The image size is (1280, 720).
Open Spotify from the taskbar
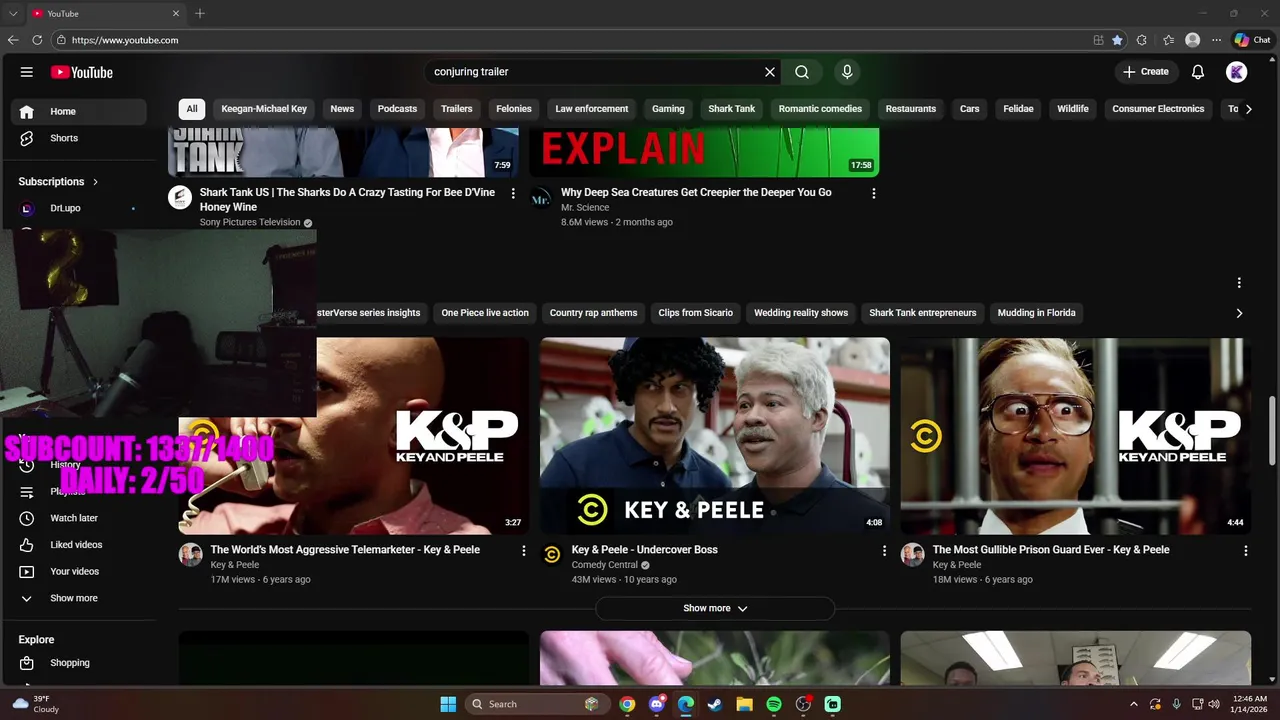click(x=774, y=704)
